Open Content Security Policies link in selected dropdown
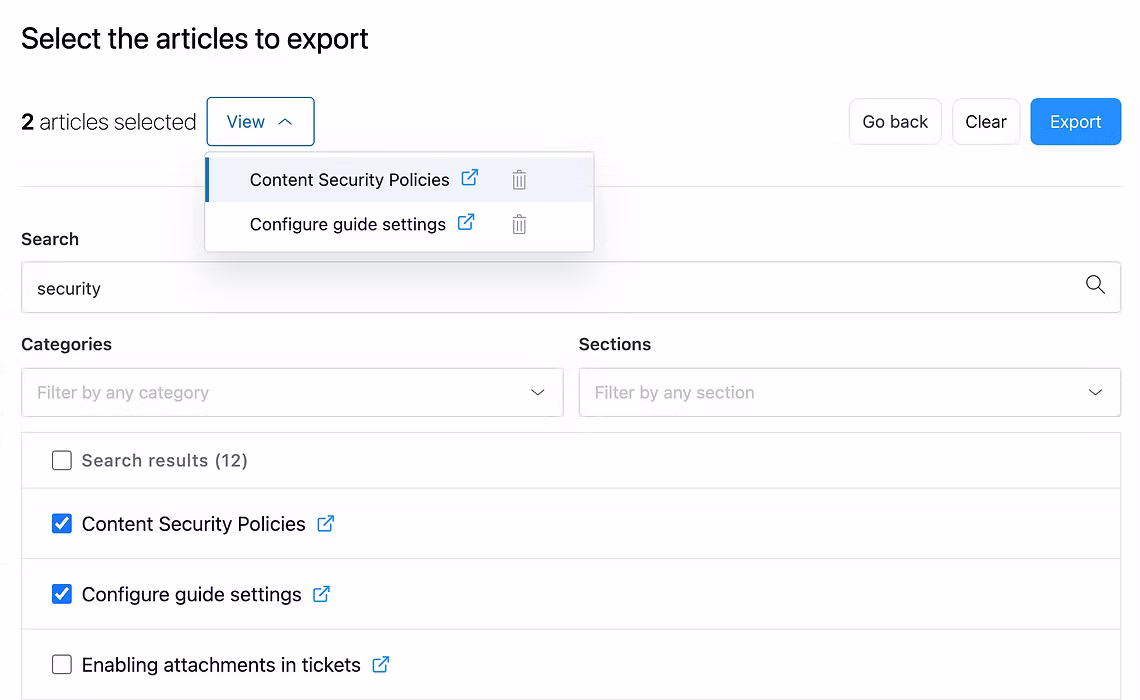 pos(470,177)
